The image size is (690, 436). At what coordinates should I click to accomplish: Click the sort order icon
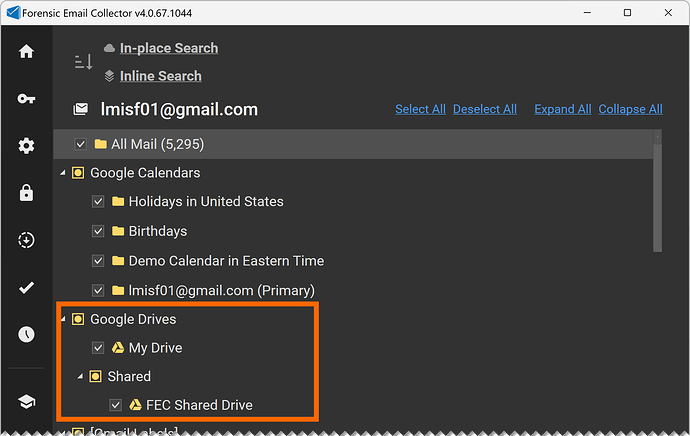coord(83,62)
